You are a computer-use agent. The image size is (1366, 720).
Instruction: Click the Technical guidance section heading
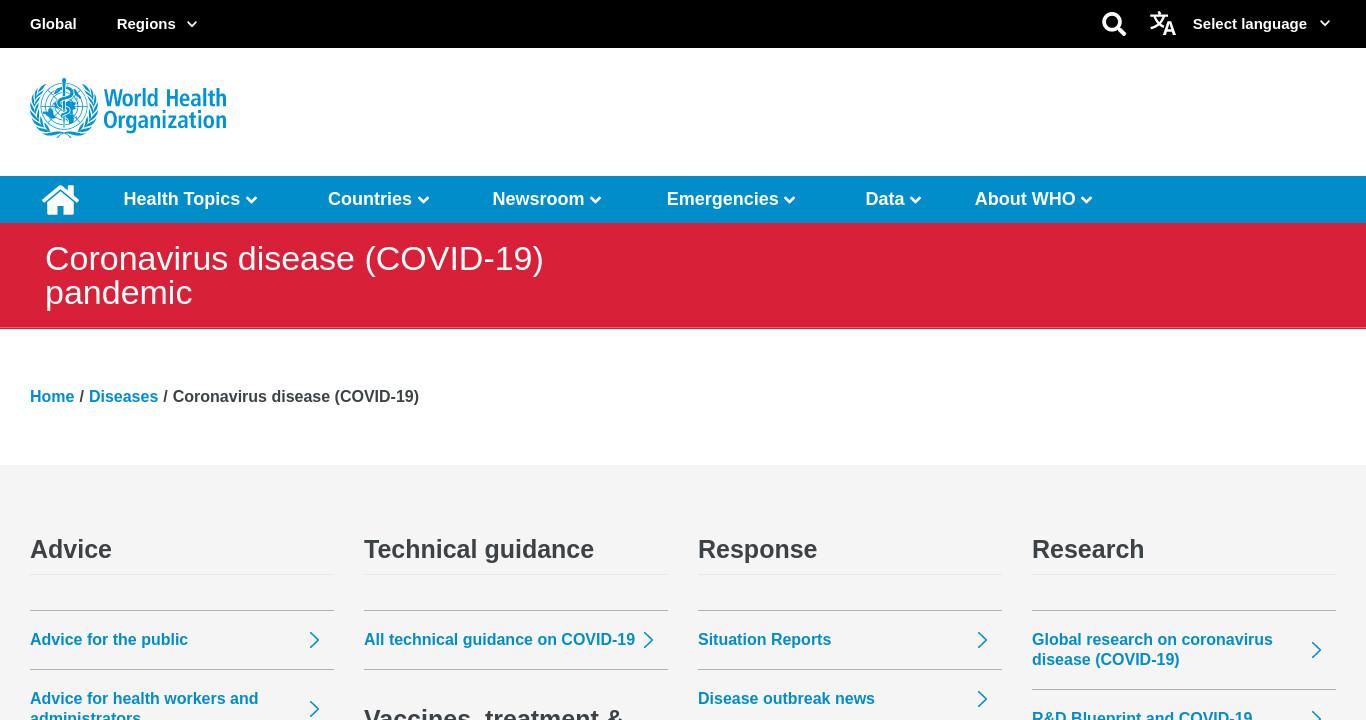pyautogui.click(x=479, y=549)
